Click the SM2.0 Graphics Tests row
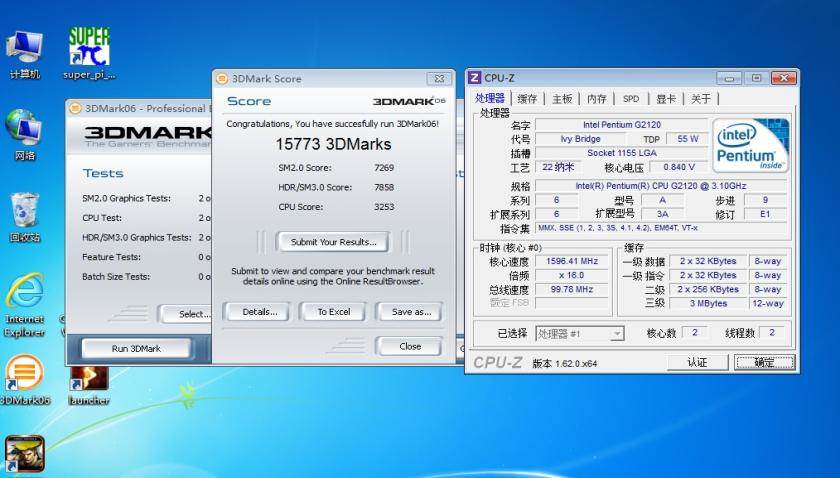Screen dimensions: 840x478 [x=146, y=198]
